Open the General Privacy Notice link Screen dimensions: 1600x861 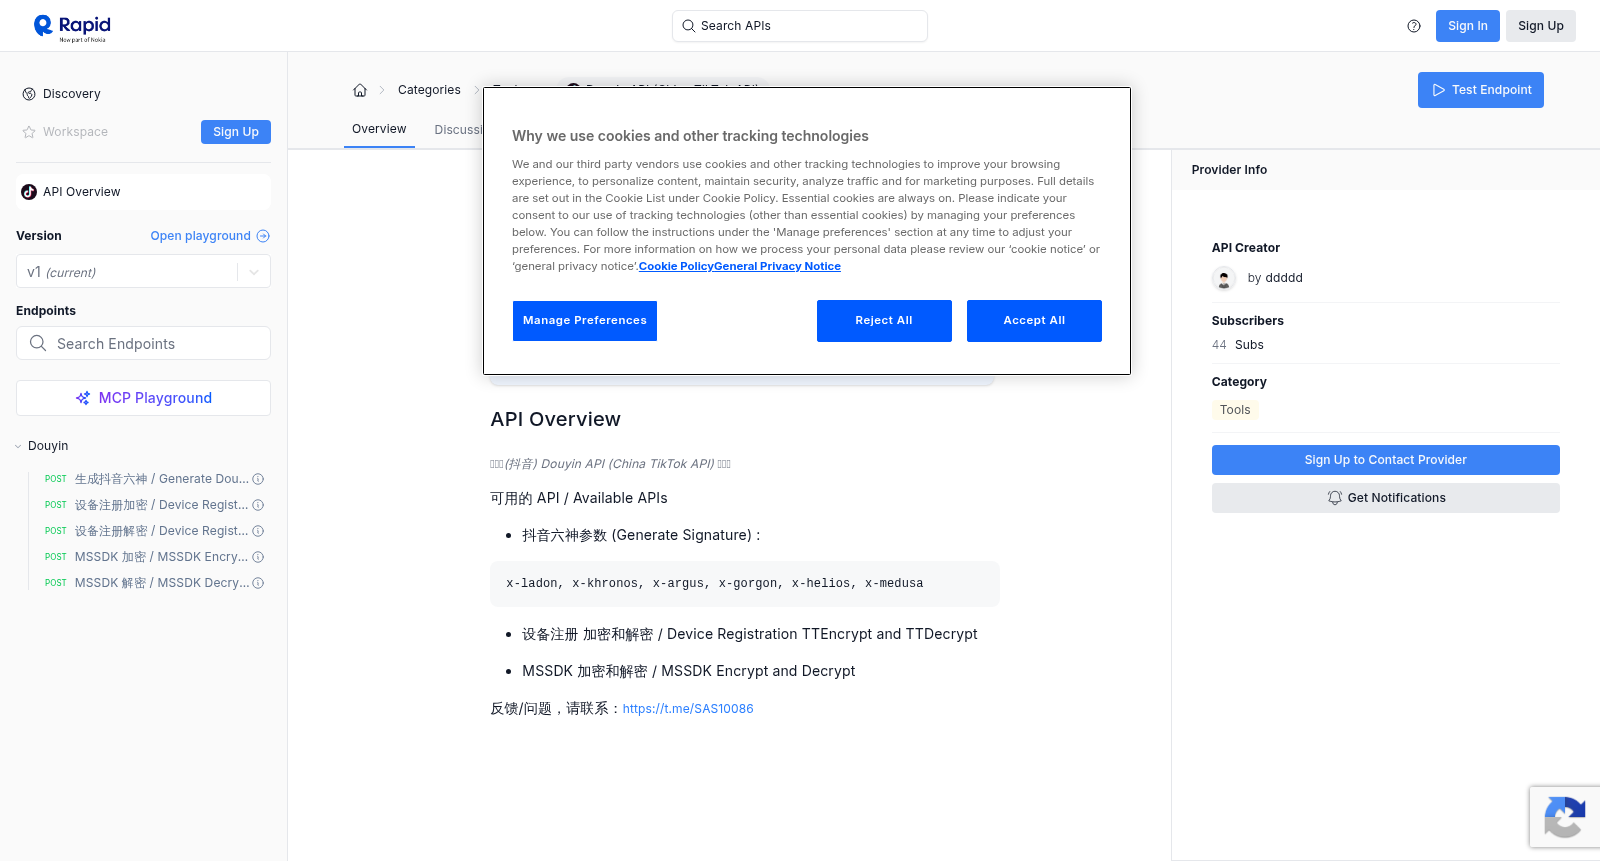[777, 266]
